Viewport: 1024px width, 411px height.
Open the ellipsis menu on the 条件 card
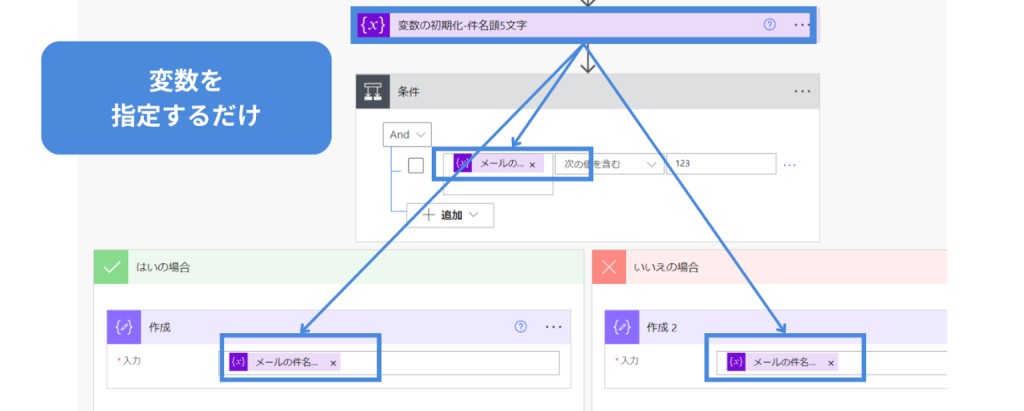click(x=802, y=91)
